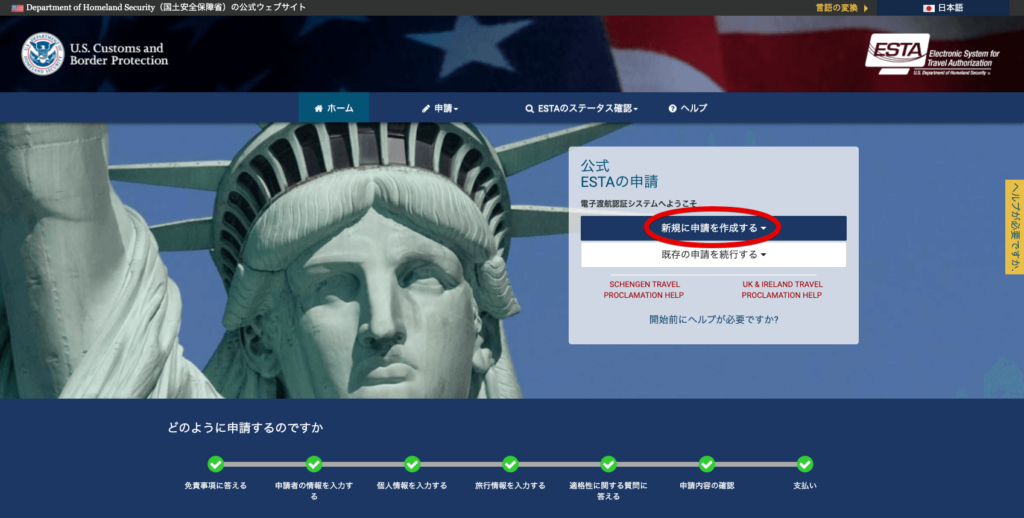Screen dimensions: 1024x518
Task: Click the 開始前にヘルプが必要ですか? link
Action: (x=714, y=319)
